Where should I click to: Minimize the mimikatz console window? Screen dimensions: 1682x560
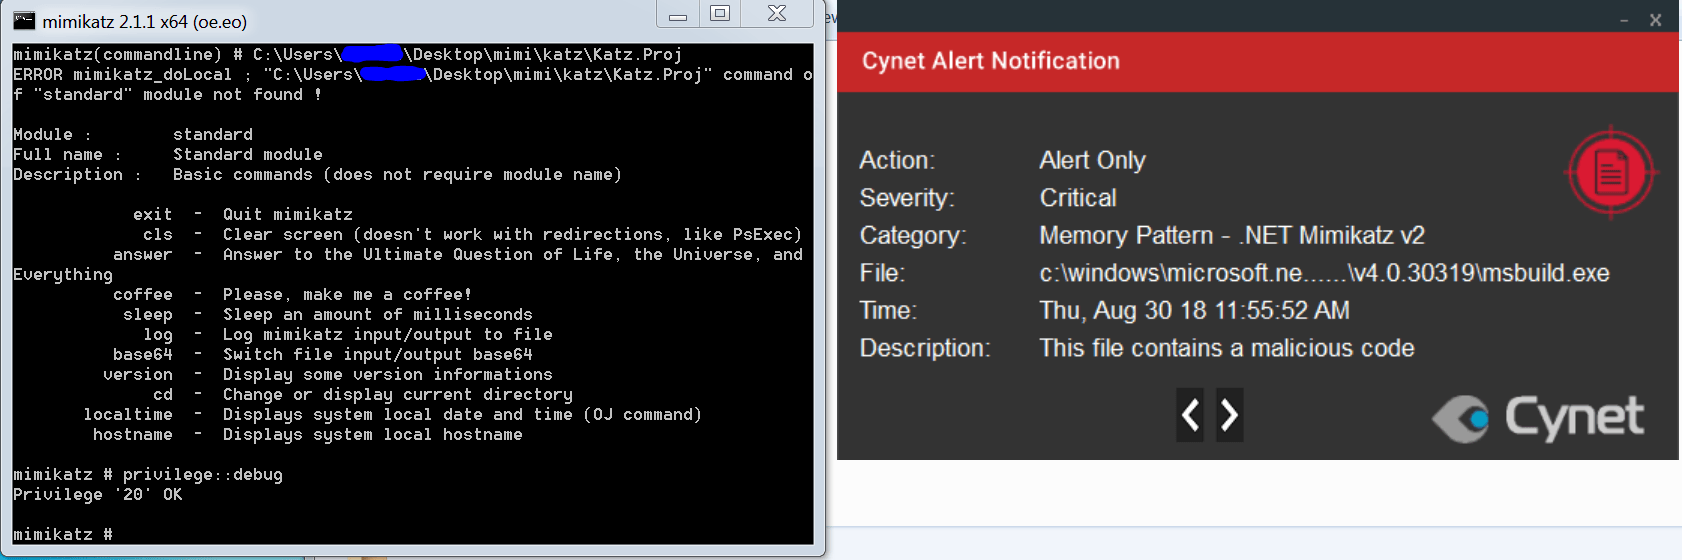[678, 14]
